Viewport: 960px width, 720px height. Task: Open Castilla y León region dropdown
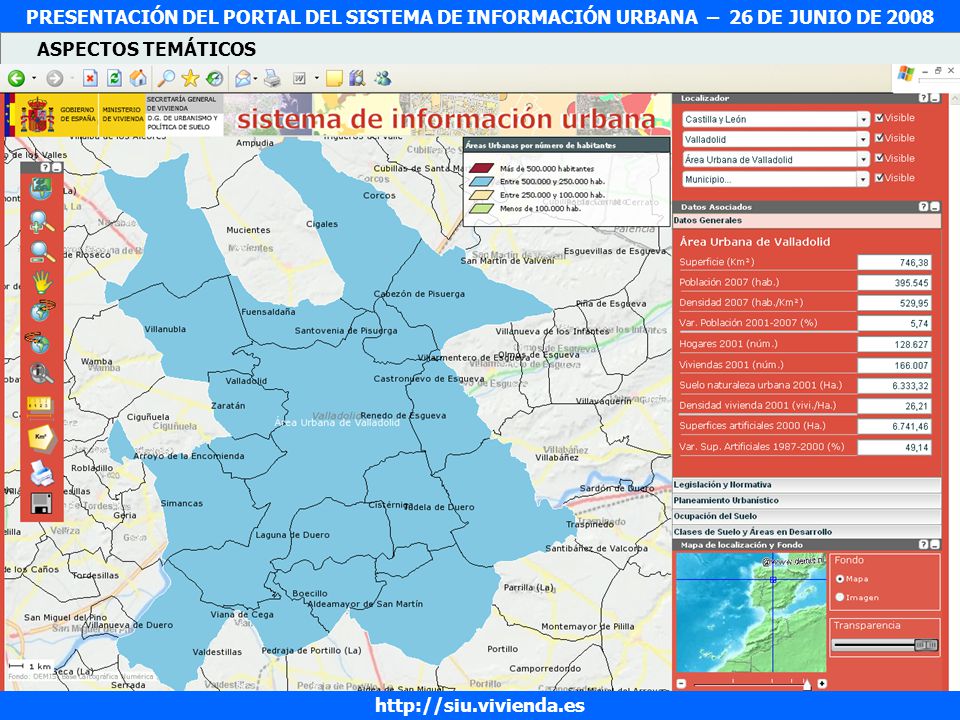[x=863, y=119]
